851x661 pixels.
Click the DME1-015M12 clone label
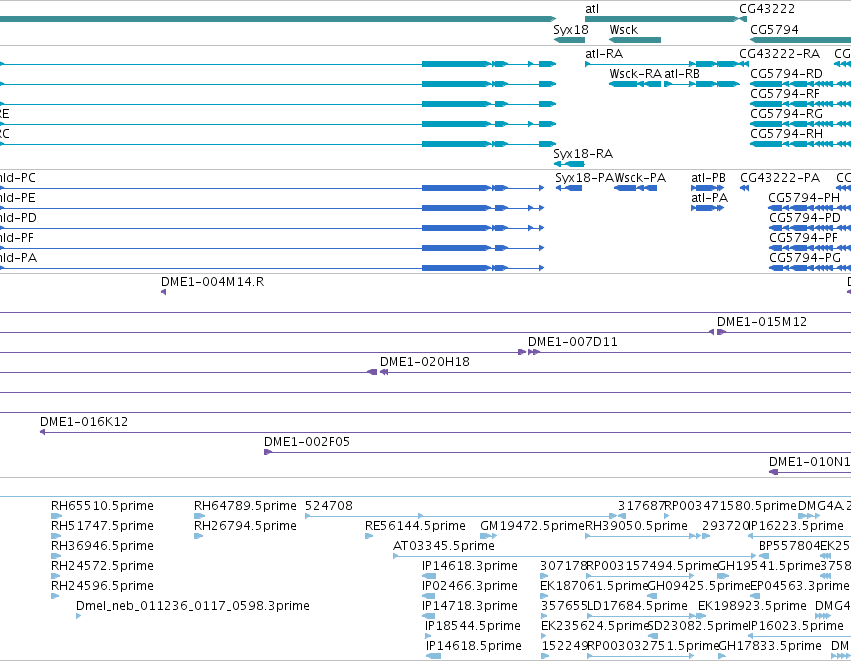tap(761, 322)
